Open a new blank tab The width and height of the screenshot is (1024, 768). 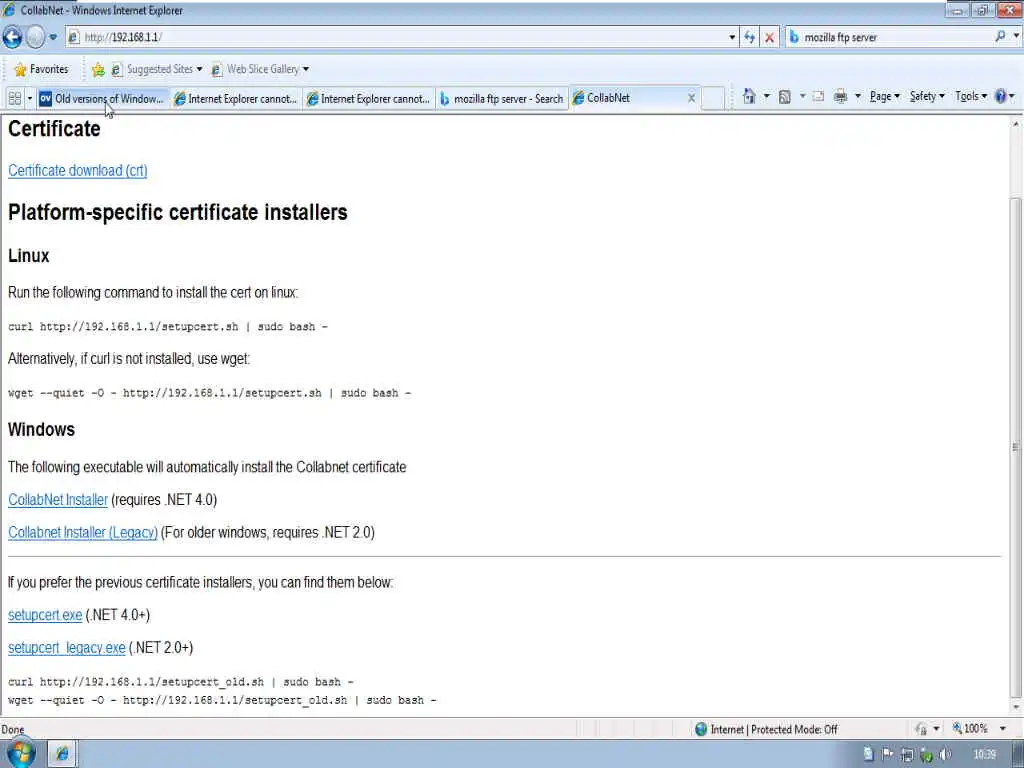coord(713,99)
